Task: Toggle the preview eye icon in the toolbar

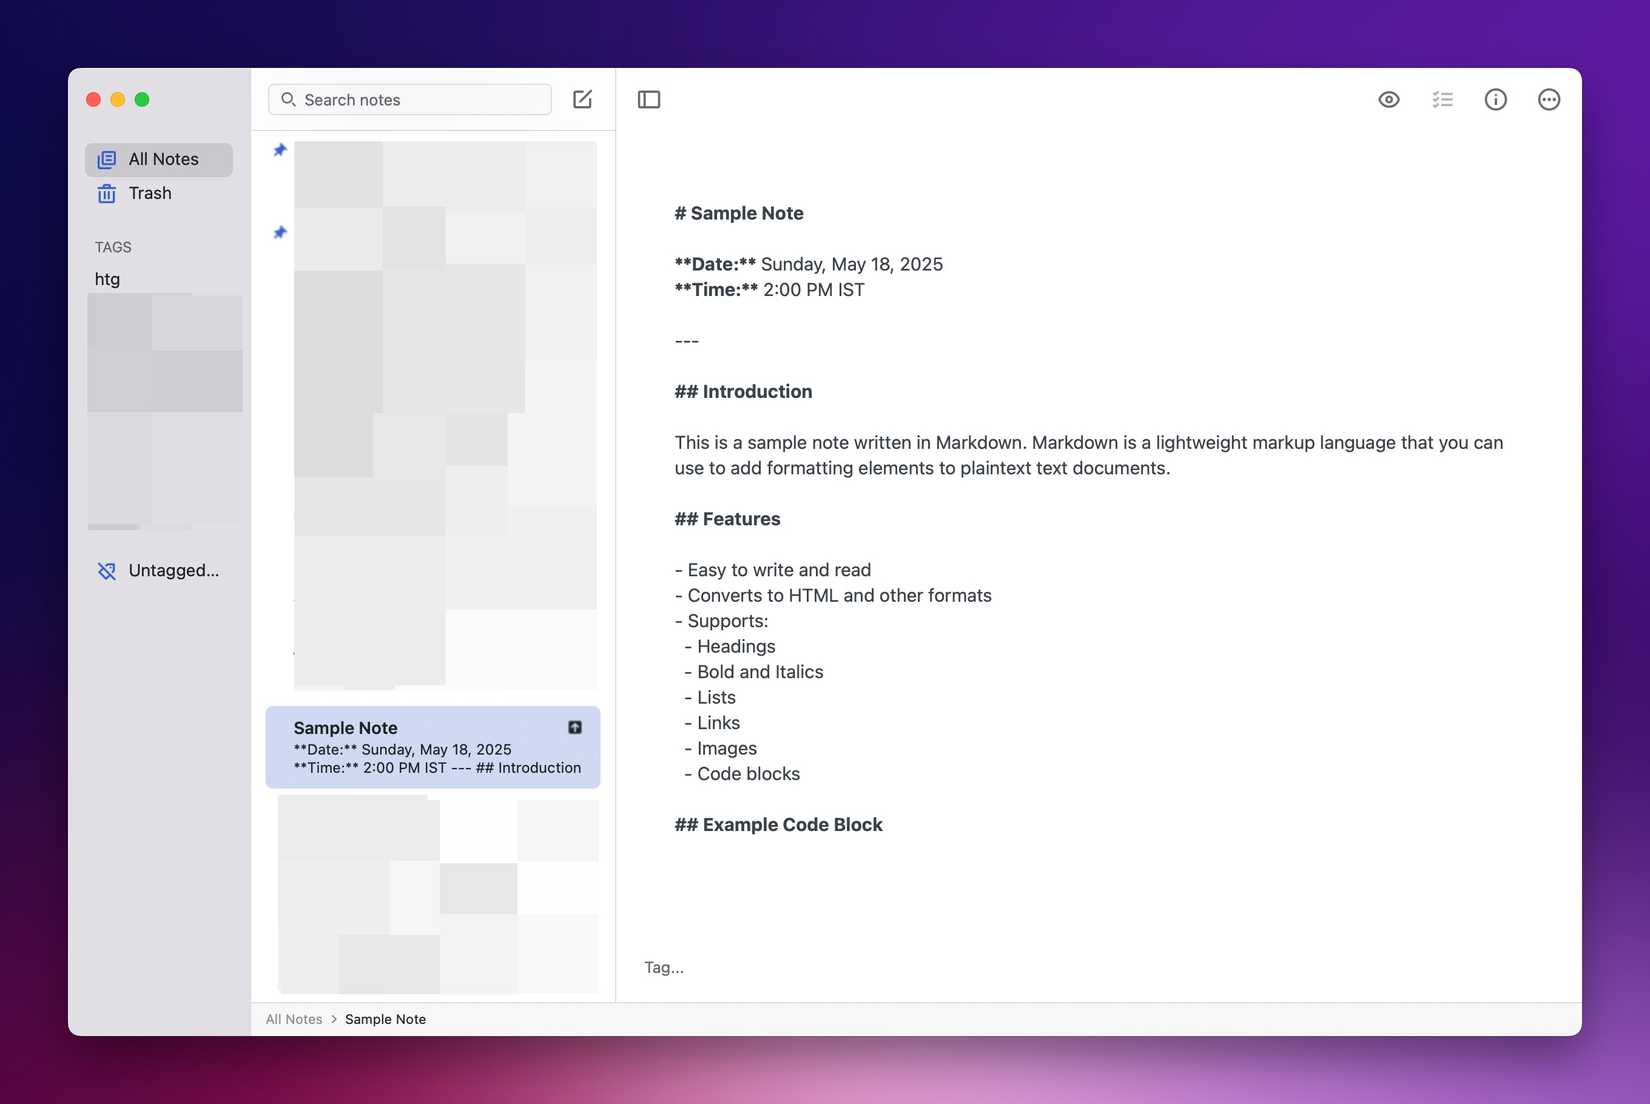Action: click(1388, 99)
